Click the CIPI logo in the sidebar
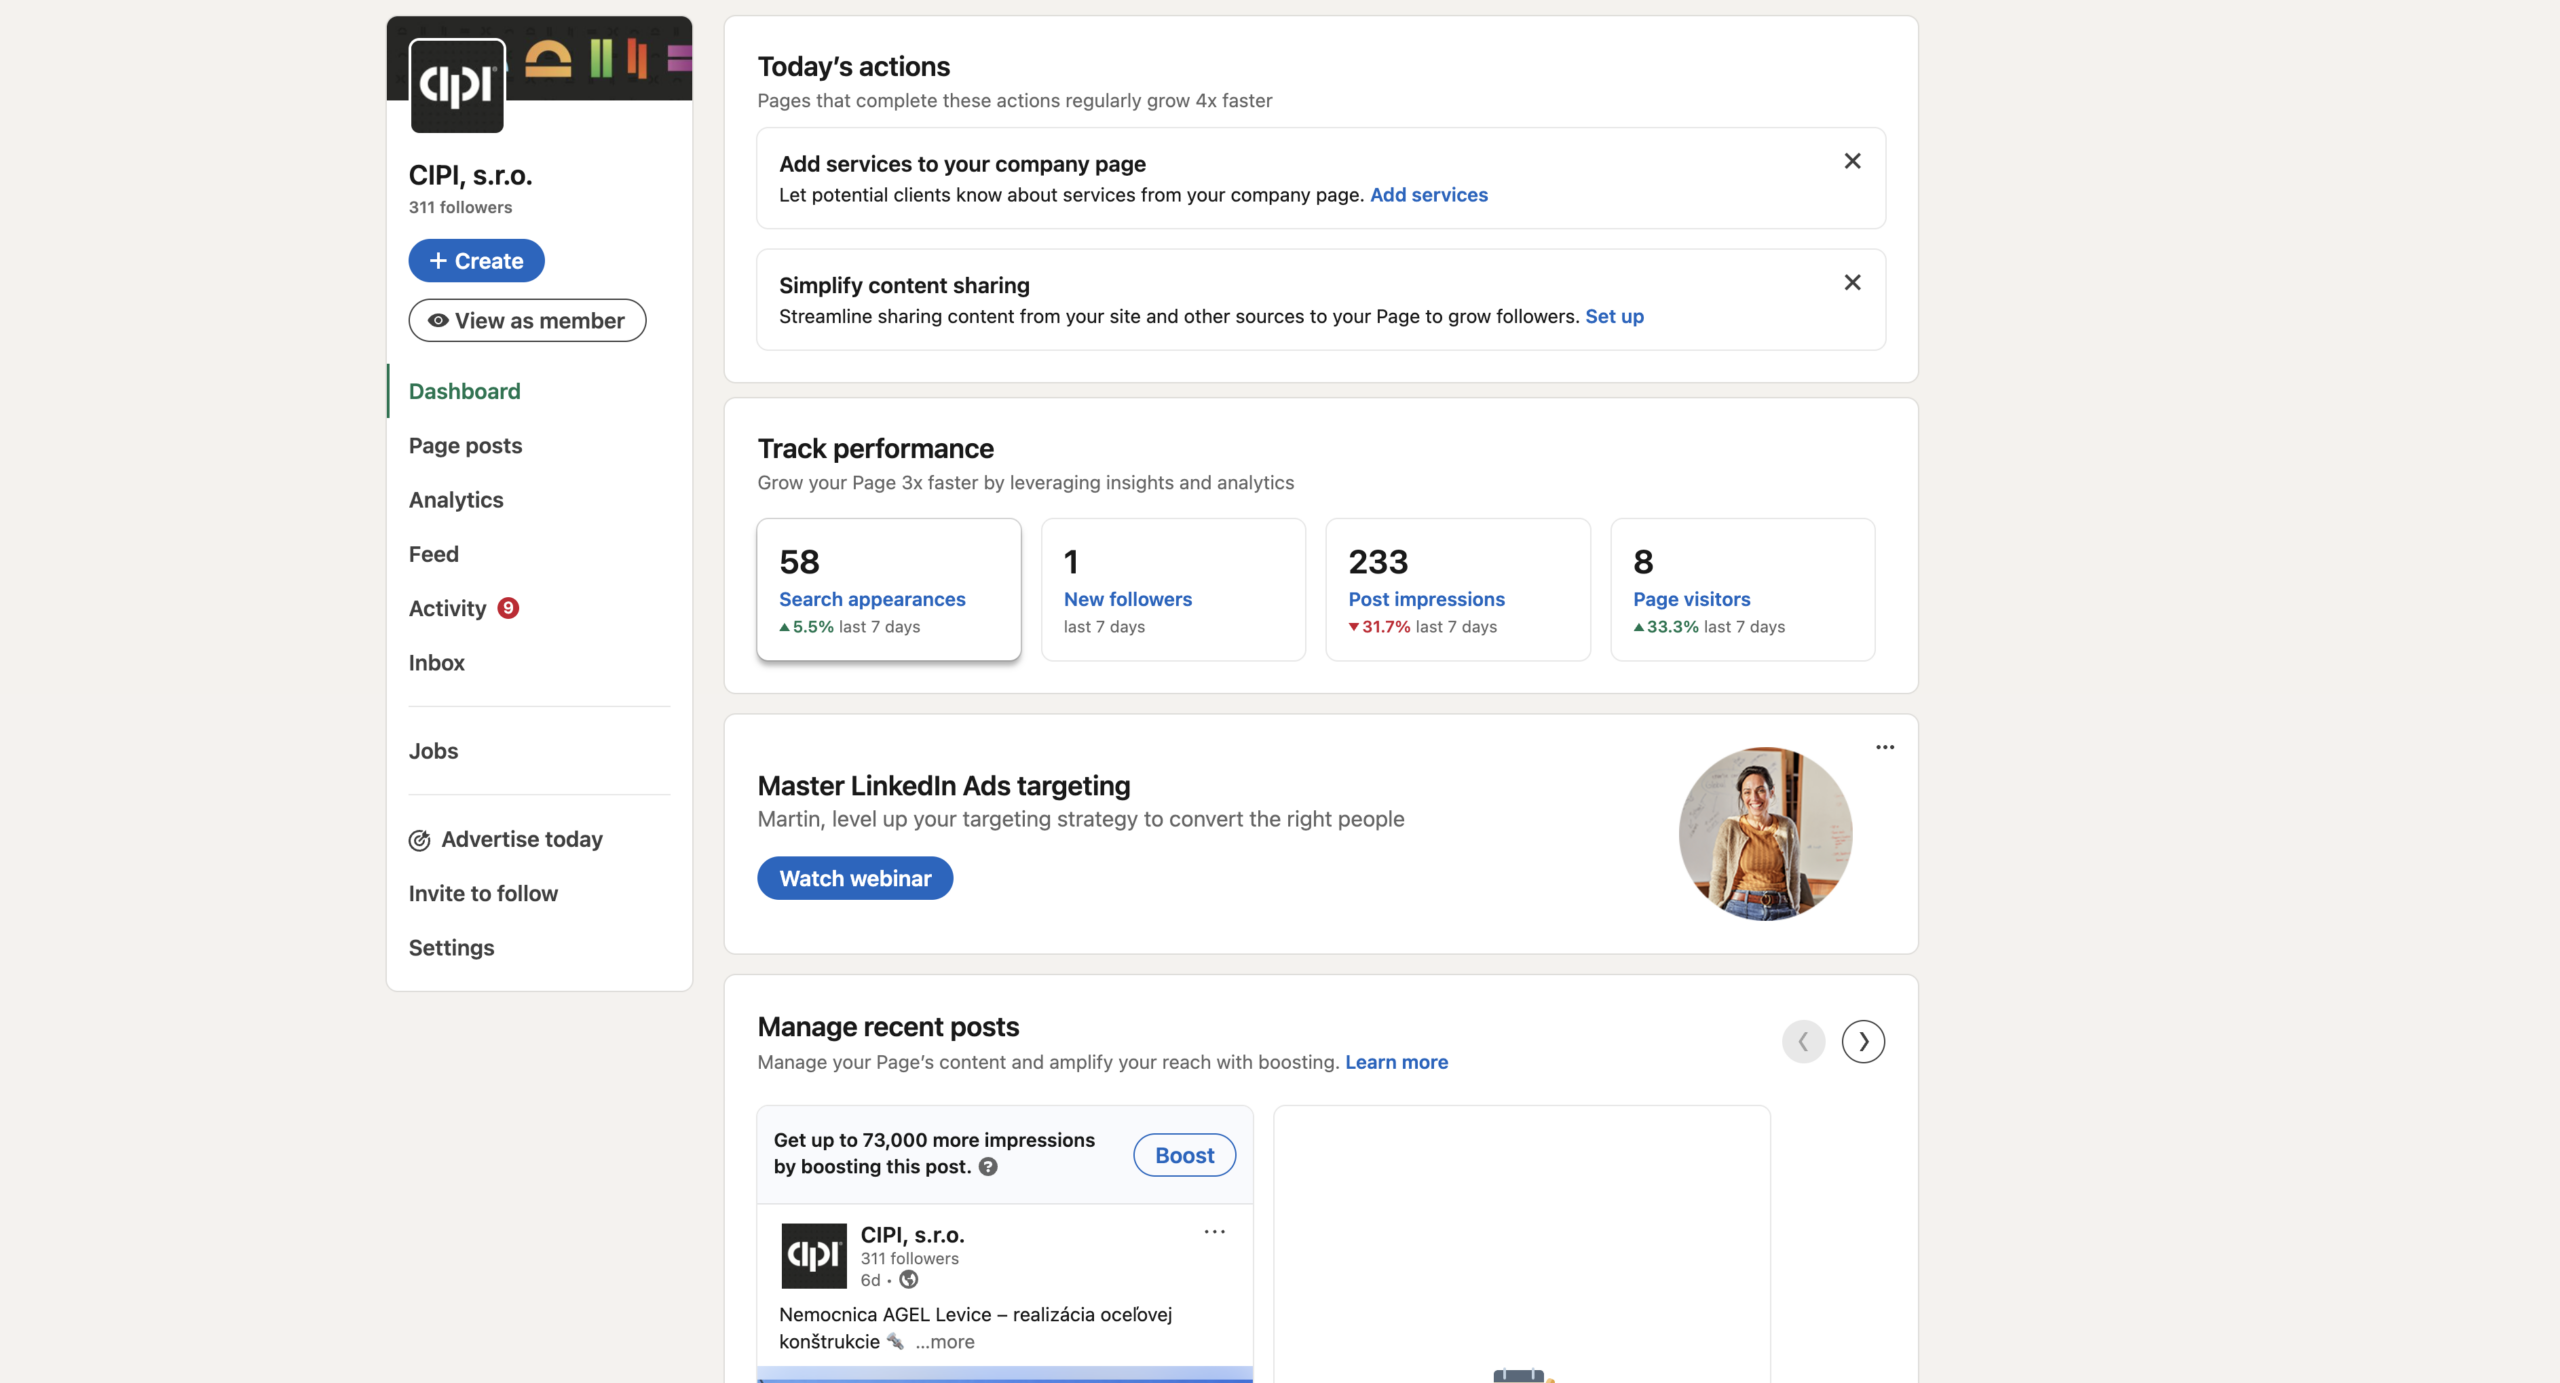The height and width of the screenshot is (1383, 2560). click(x=457, y=85)
